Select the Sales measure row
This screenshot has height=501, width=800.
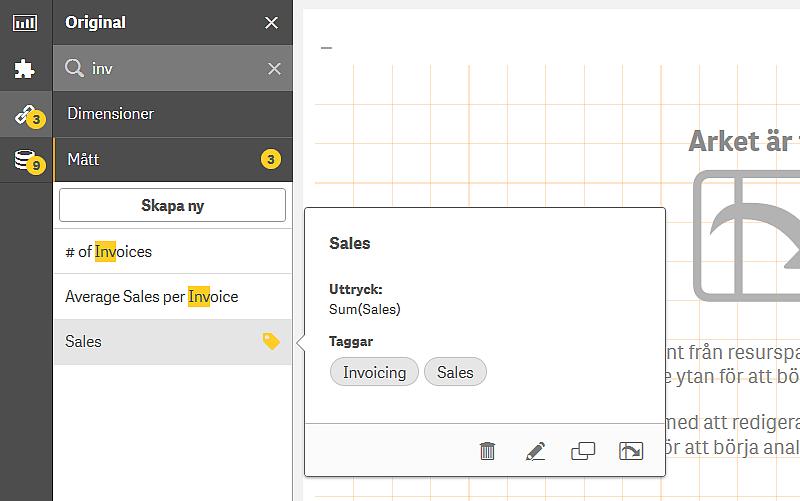[172, 342]
